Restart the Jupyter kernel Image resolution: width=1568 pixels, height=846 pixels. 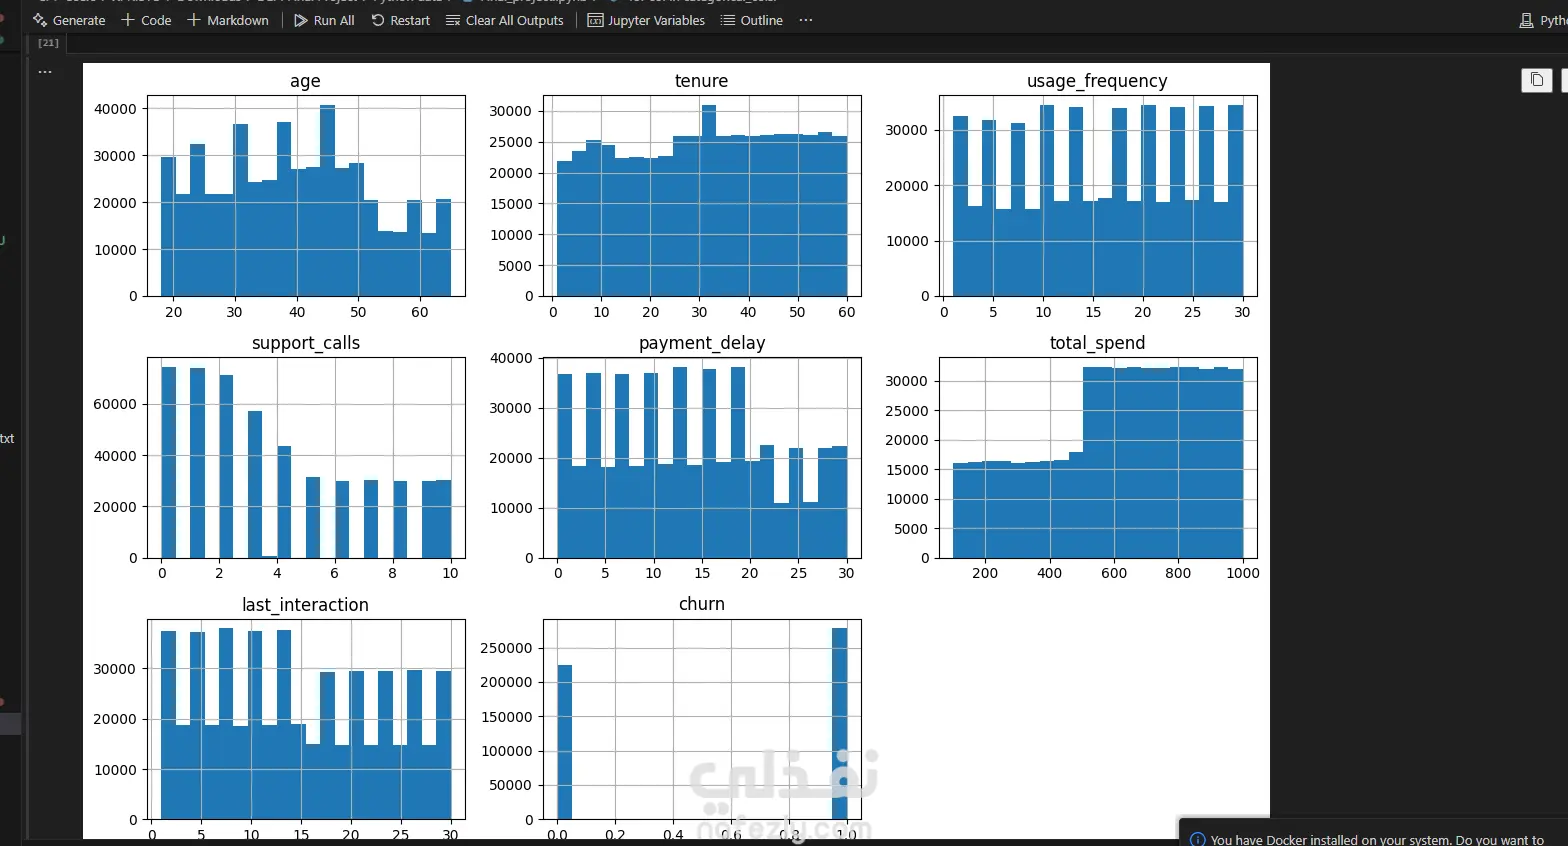pos(400,20)
